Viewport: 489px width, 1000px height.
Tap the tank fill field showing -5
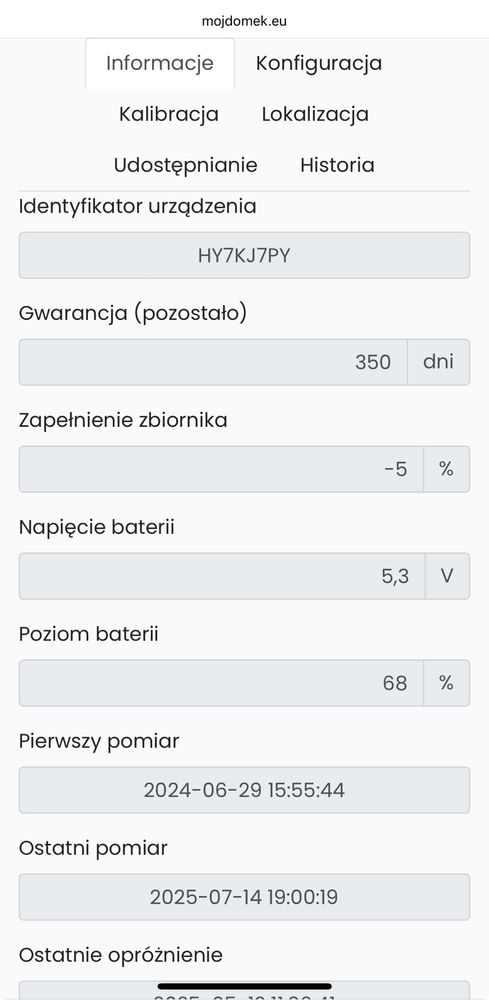[x=221, y=469]
